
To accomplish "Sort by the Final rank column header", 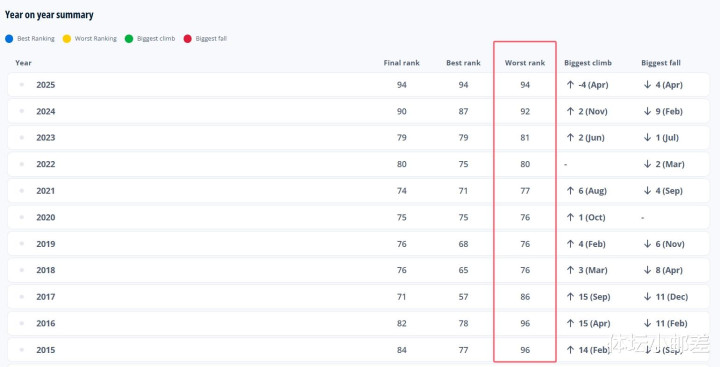I will pyautogui.click(x=402, y=63).
